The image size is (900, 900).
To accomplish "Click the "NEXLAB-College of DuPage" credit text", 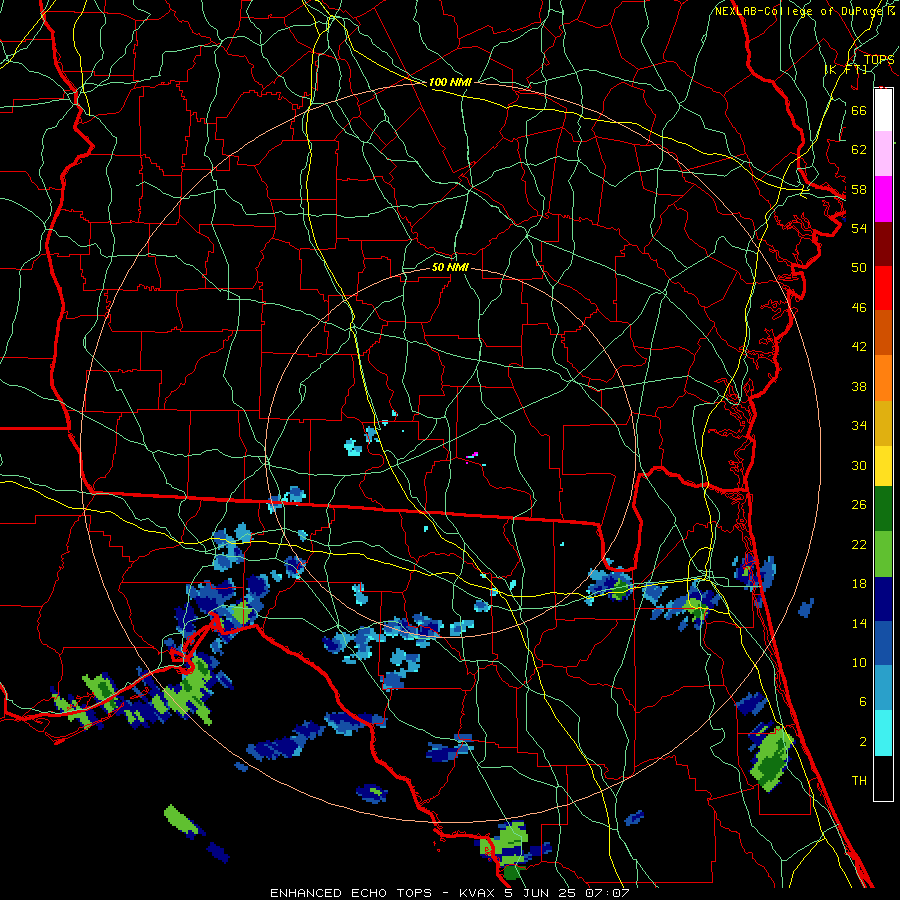I will tap(799, 11).
